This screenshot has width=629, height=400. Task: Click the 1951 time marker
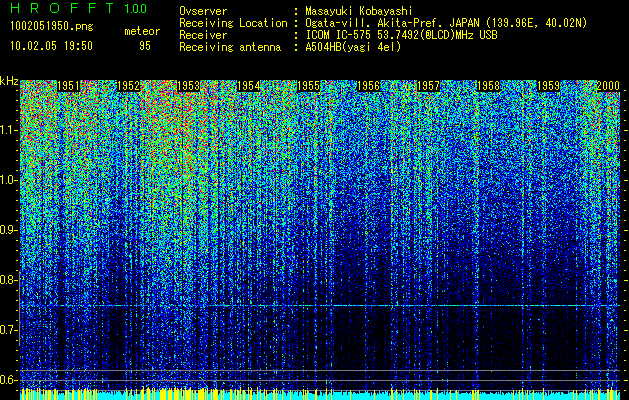69,86
